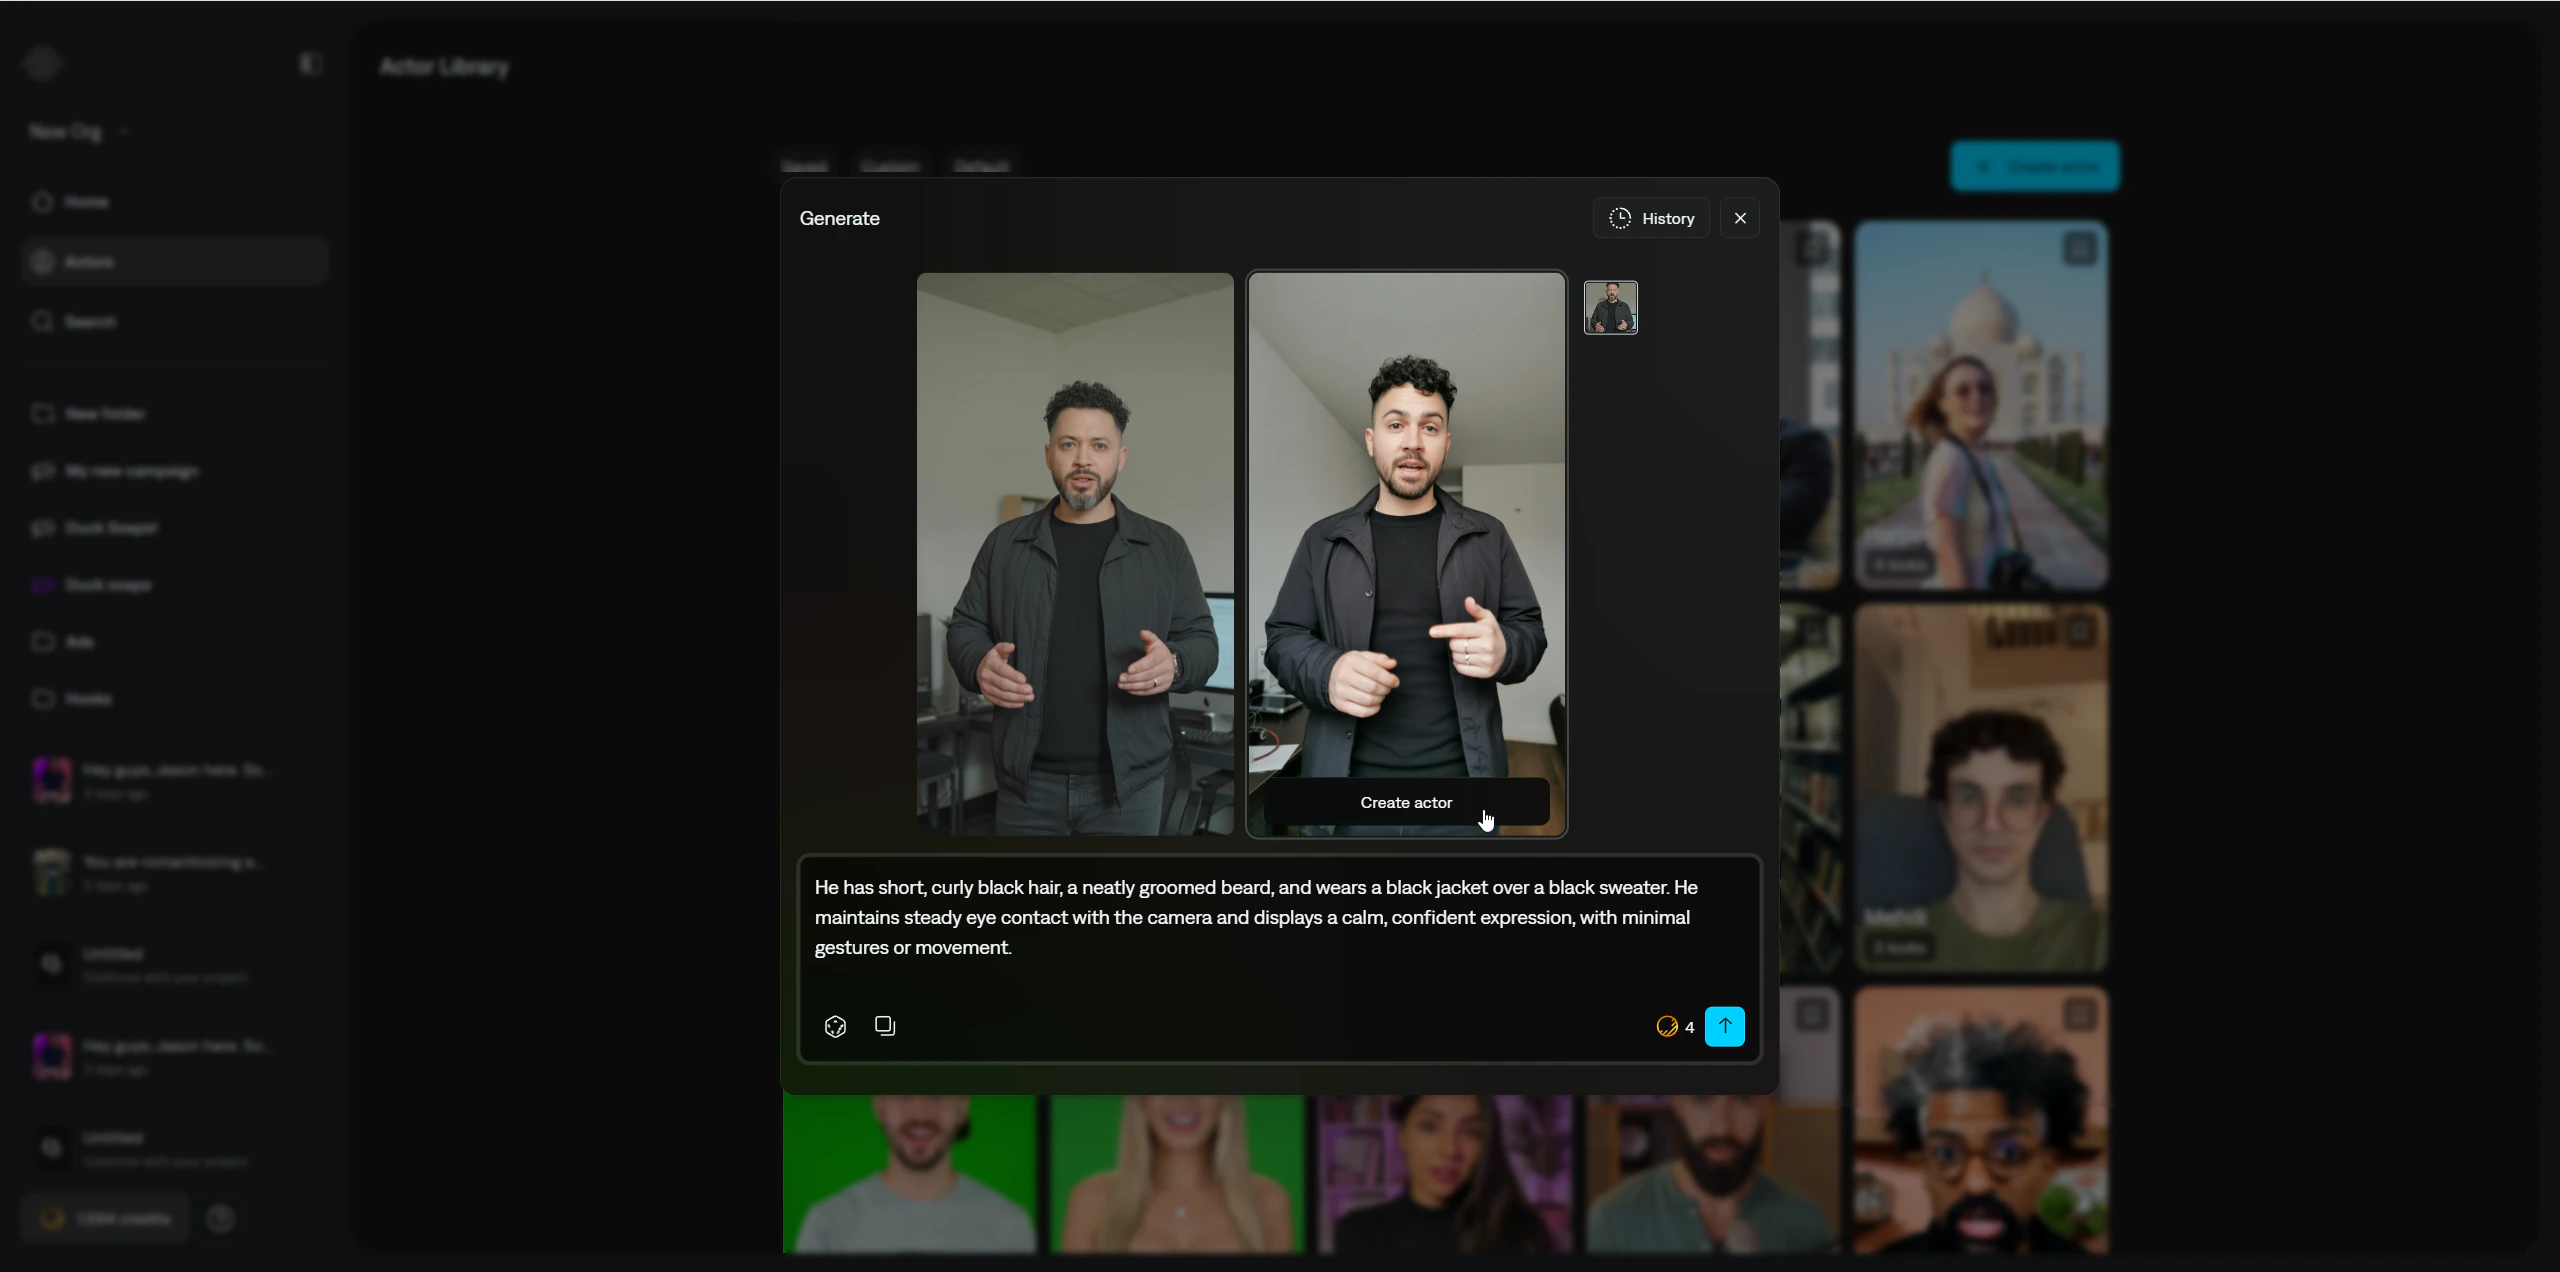2560x1272 pixels.
Task: Click the stacked squares icon under the prompt
Action: [x=885, y=1026]
